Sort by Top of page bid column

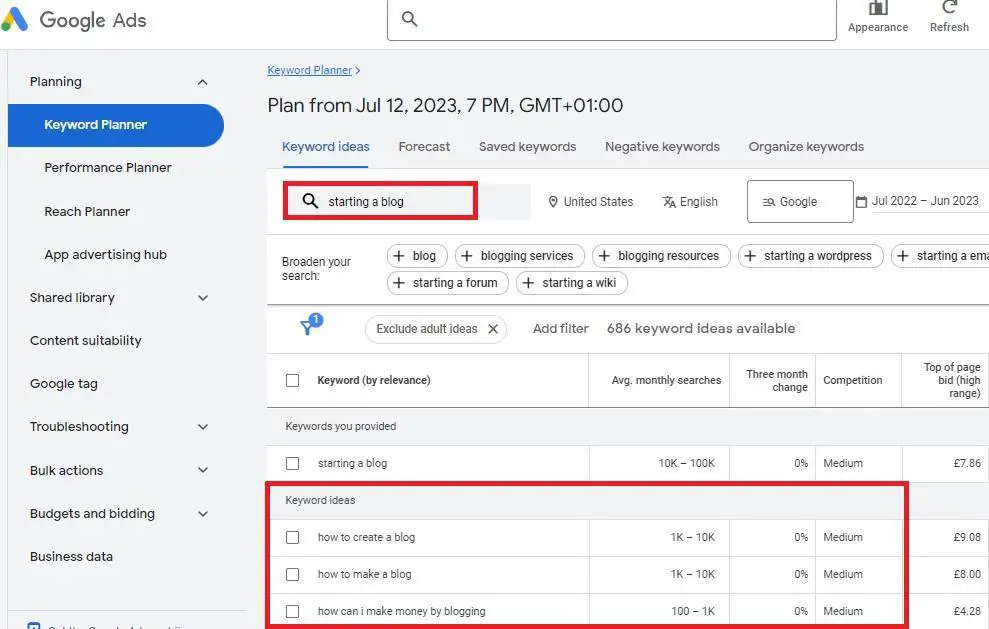pyautogui.click(x=951, y=380)
